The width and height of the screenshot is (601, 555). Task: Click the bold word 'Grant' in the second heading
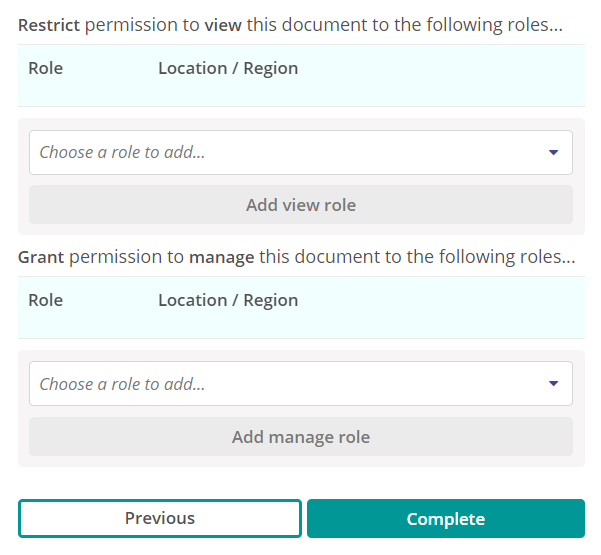(41, 257)
